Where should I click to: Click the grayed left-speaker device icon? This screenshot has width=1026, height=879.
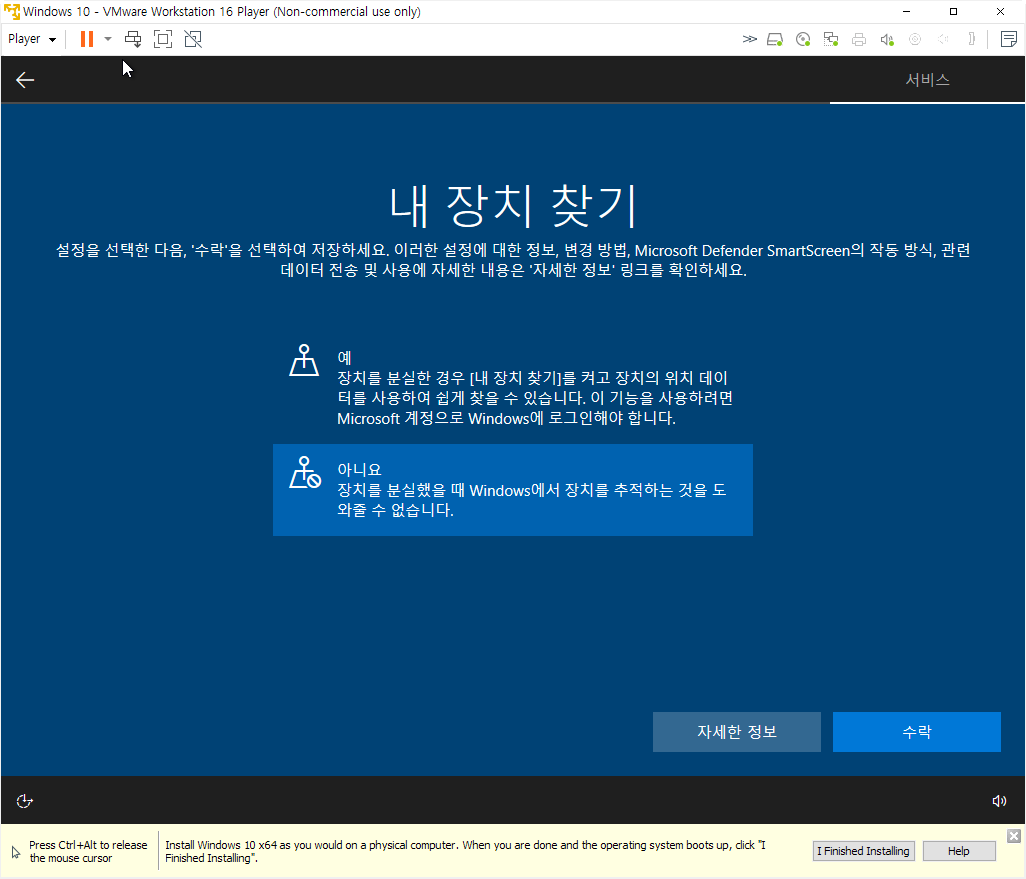[944, 39]
